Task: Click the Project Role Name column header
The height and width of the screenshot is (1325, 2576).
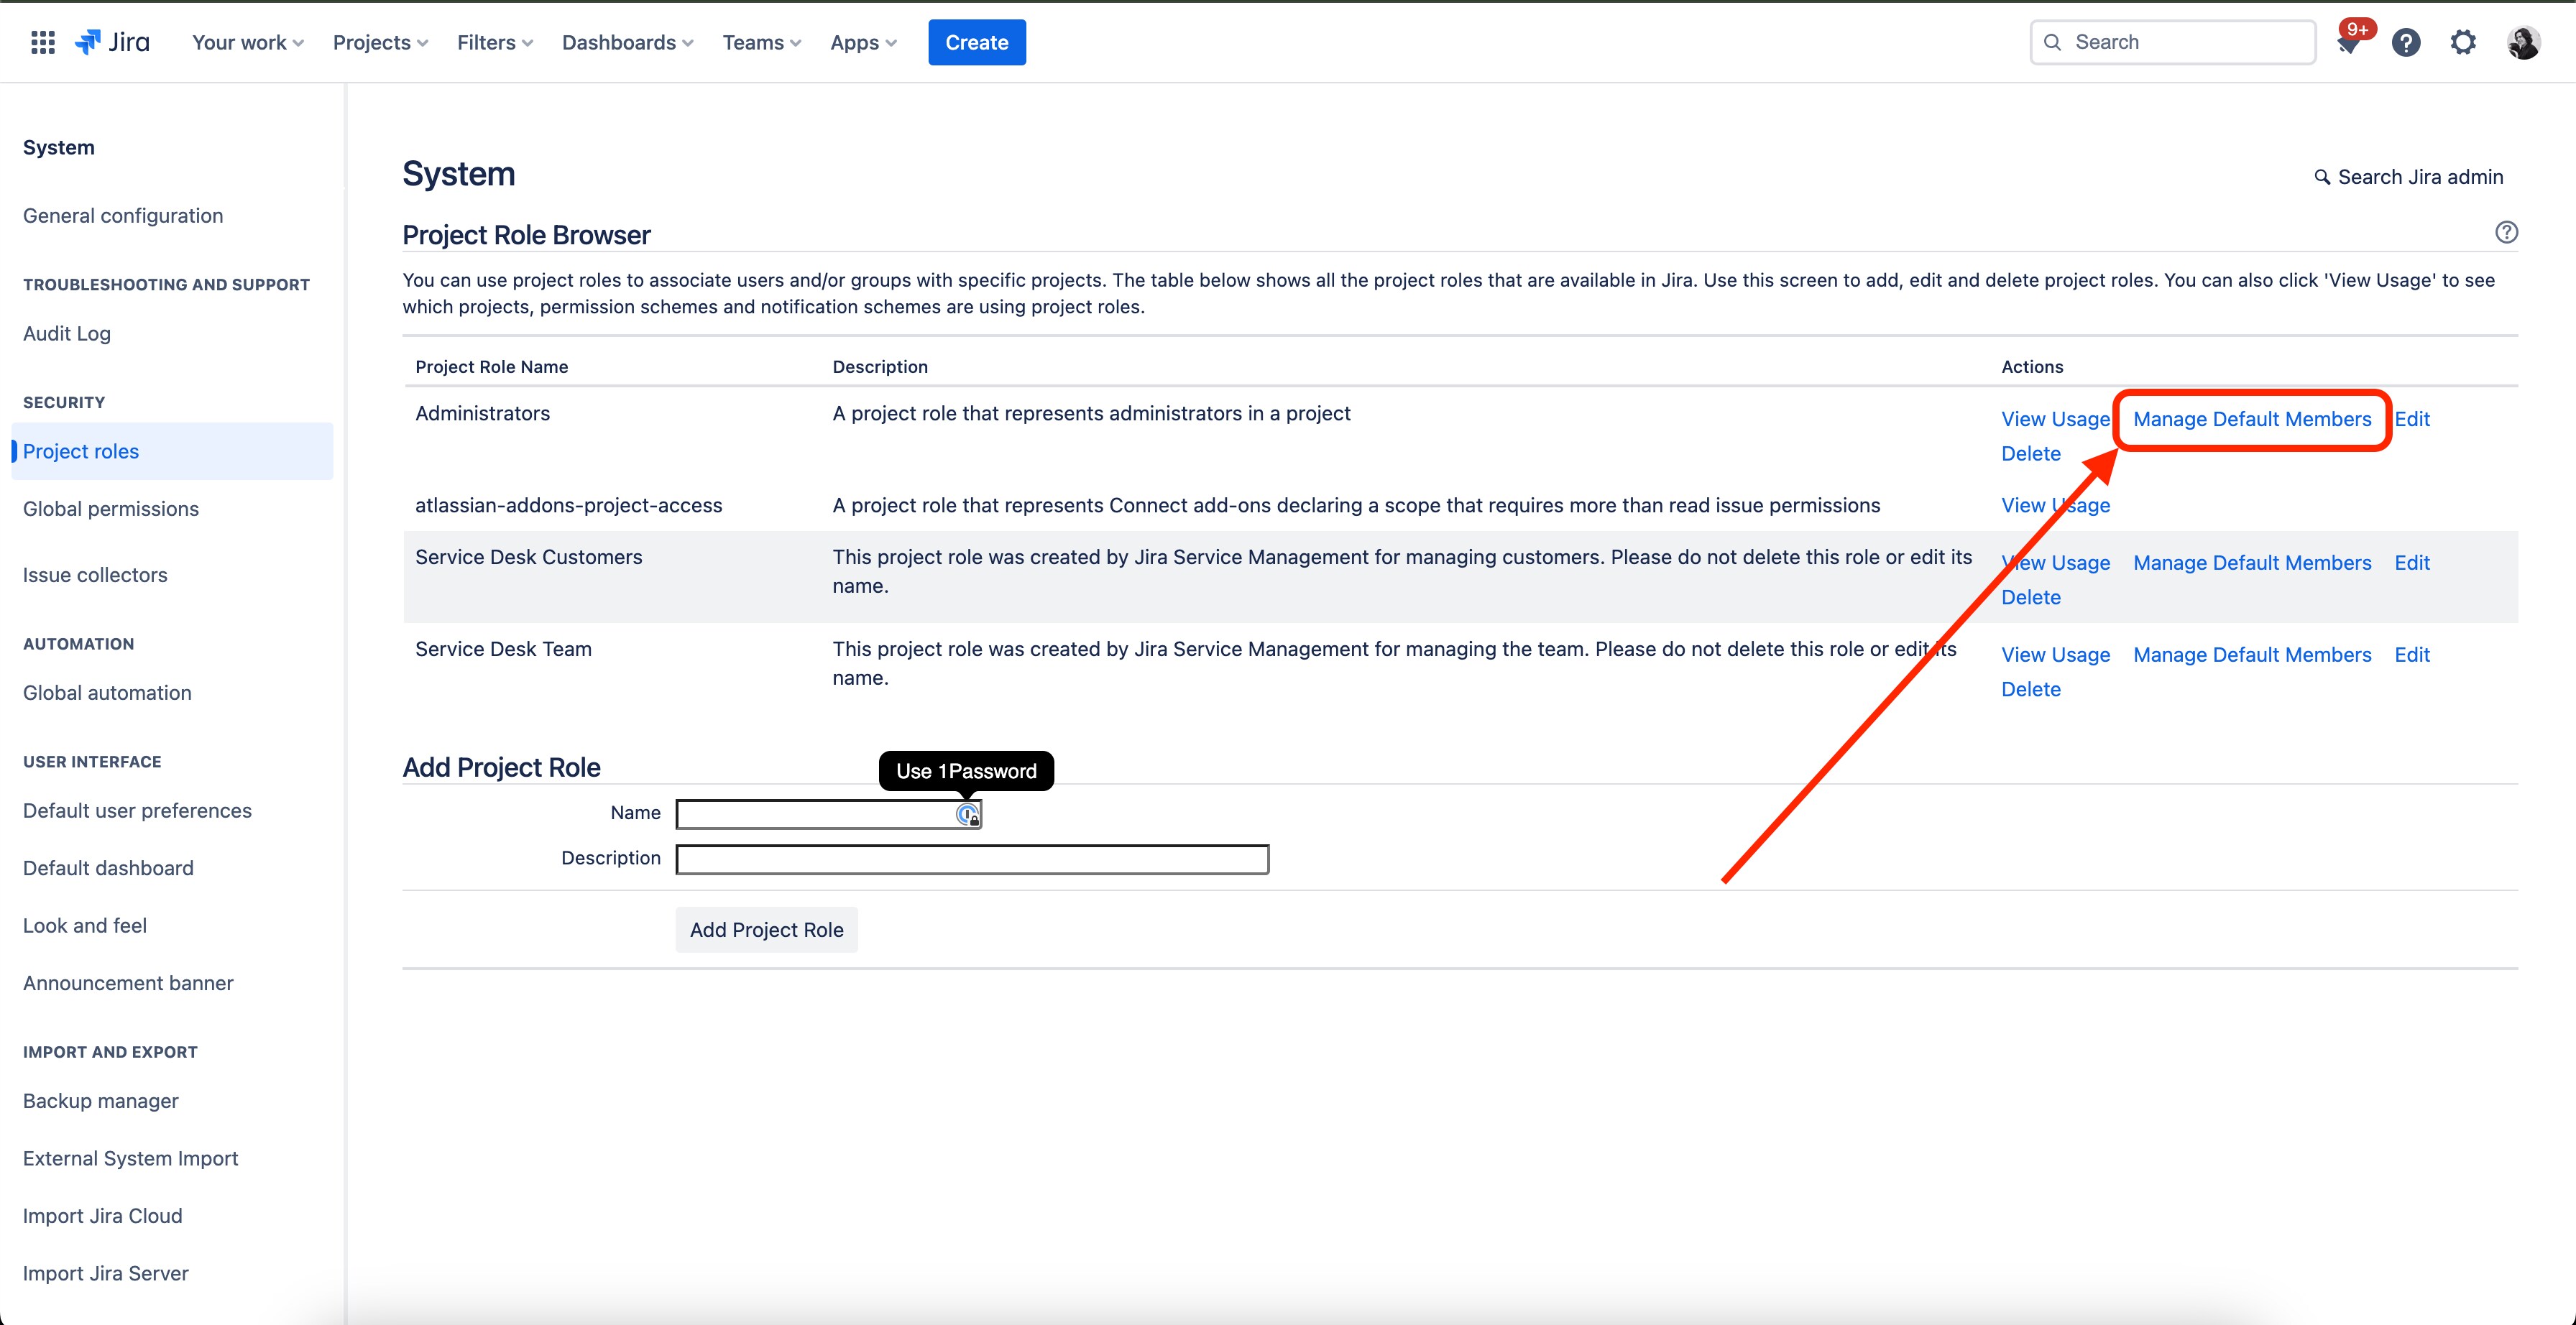Action: click(x=491, y=367)
